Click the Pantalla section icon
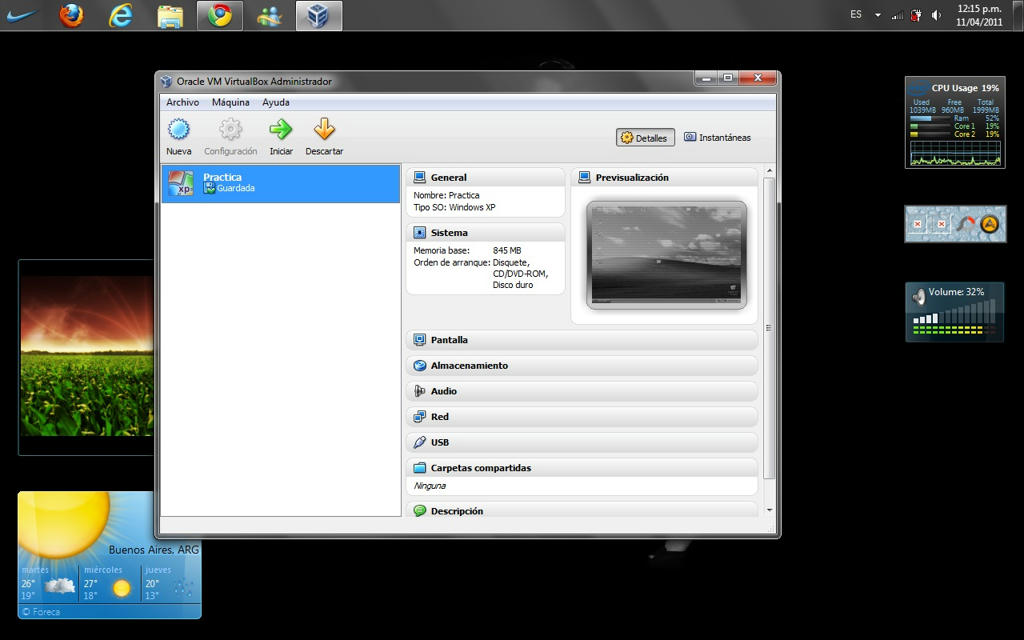Image resolution: width=1024 pixels, height=640 pixels. coord(419,340)
